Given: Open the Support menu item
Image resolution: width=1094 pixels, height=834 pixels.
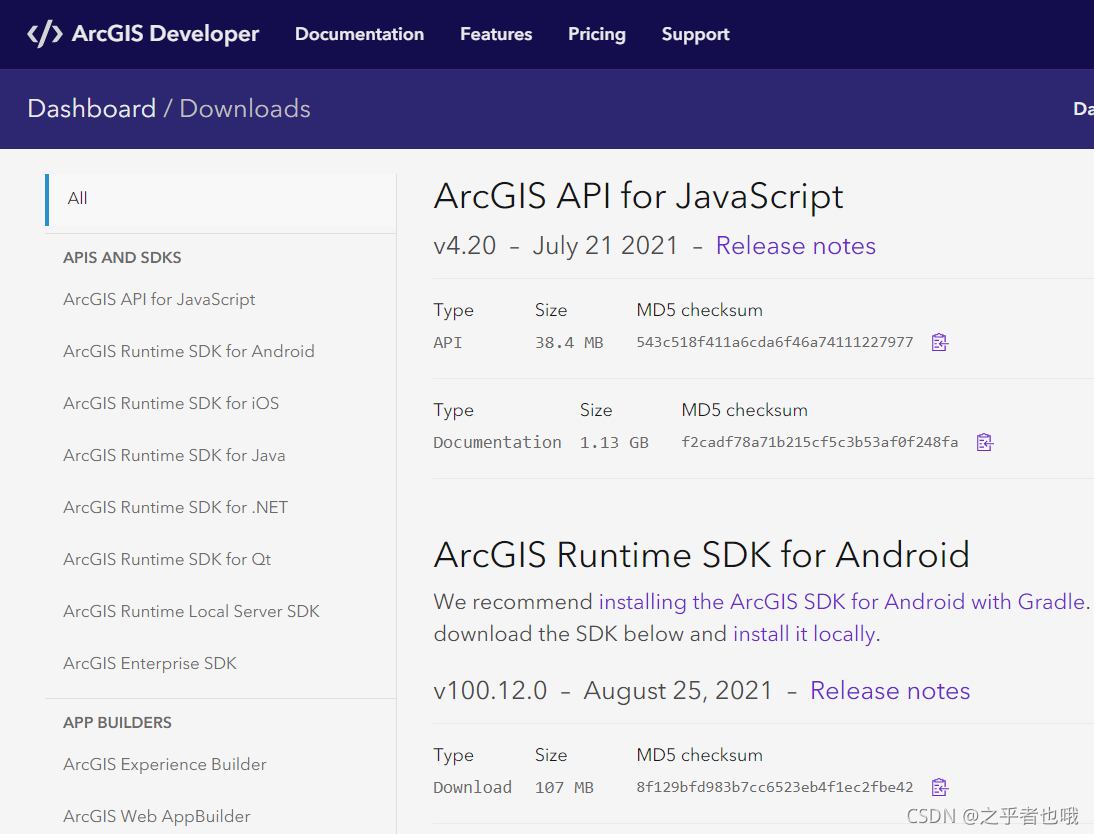Looking at the screenshot, I should [696, 34].
